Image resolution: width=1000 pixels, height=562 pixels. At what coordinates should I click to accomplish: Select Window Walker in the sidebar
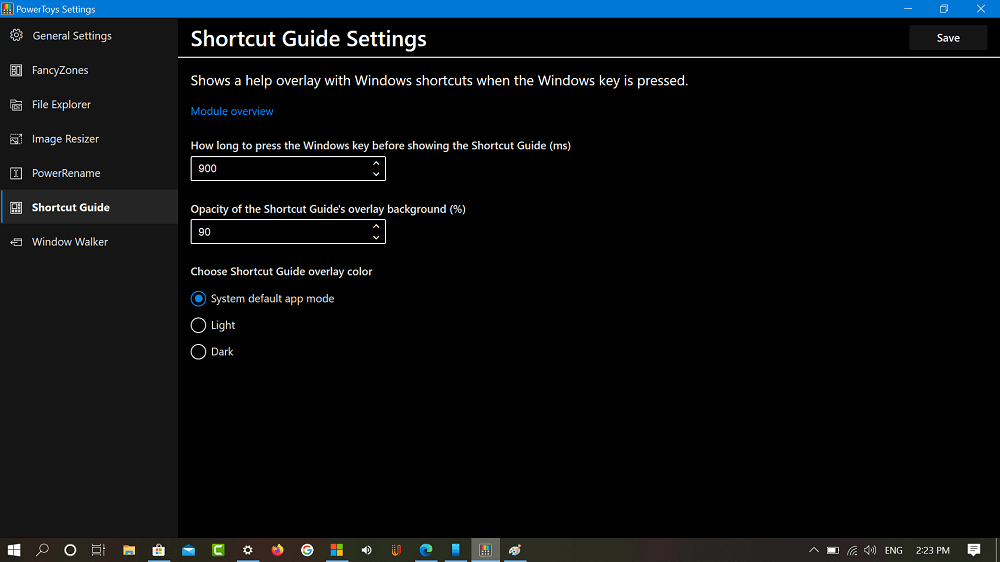click(x=89, y=242)
